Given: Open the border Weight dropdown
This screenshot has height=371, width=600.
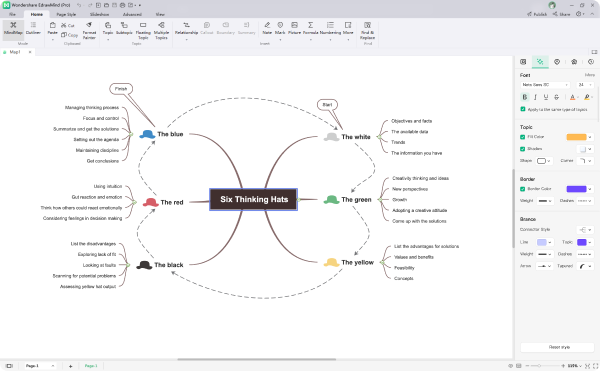Looking at the screenshot, I should [545, 201].
